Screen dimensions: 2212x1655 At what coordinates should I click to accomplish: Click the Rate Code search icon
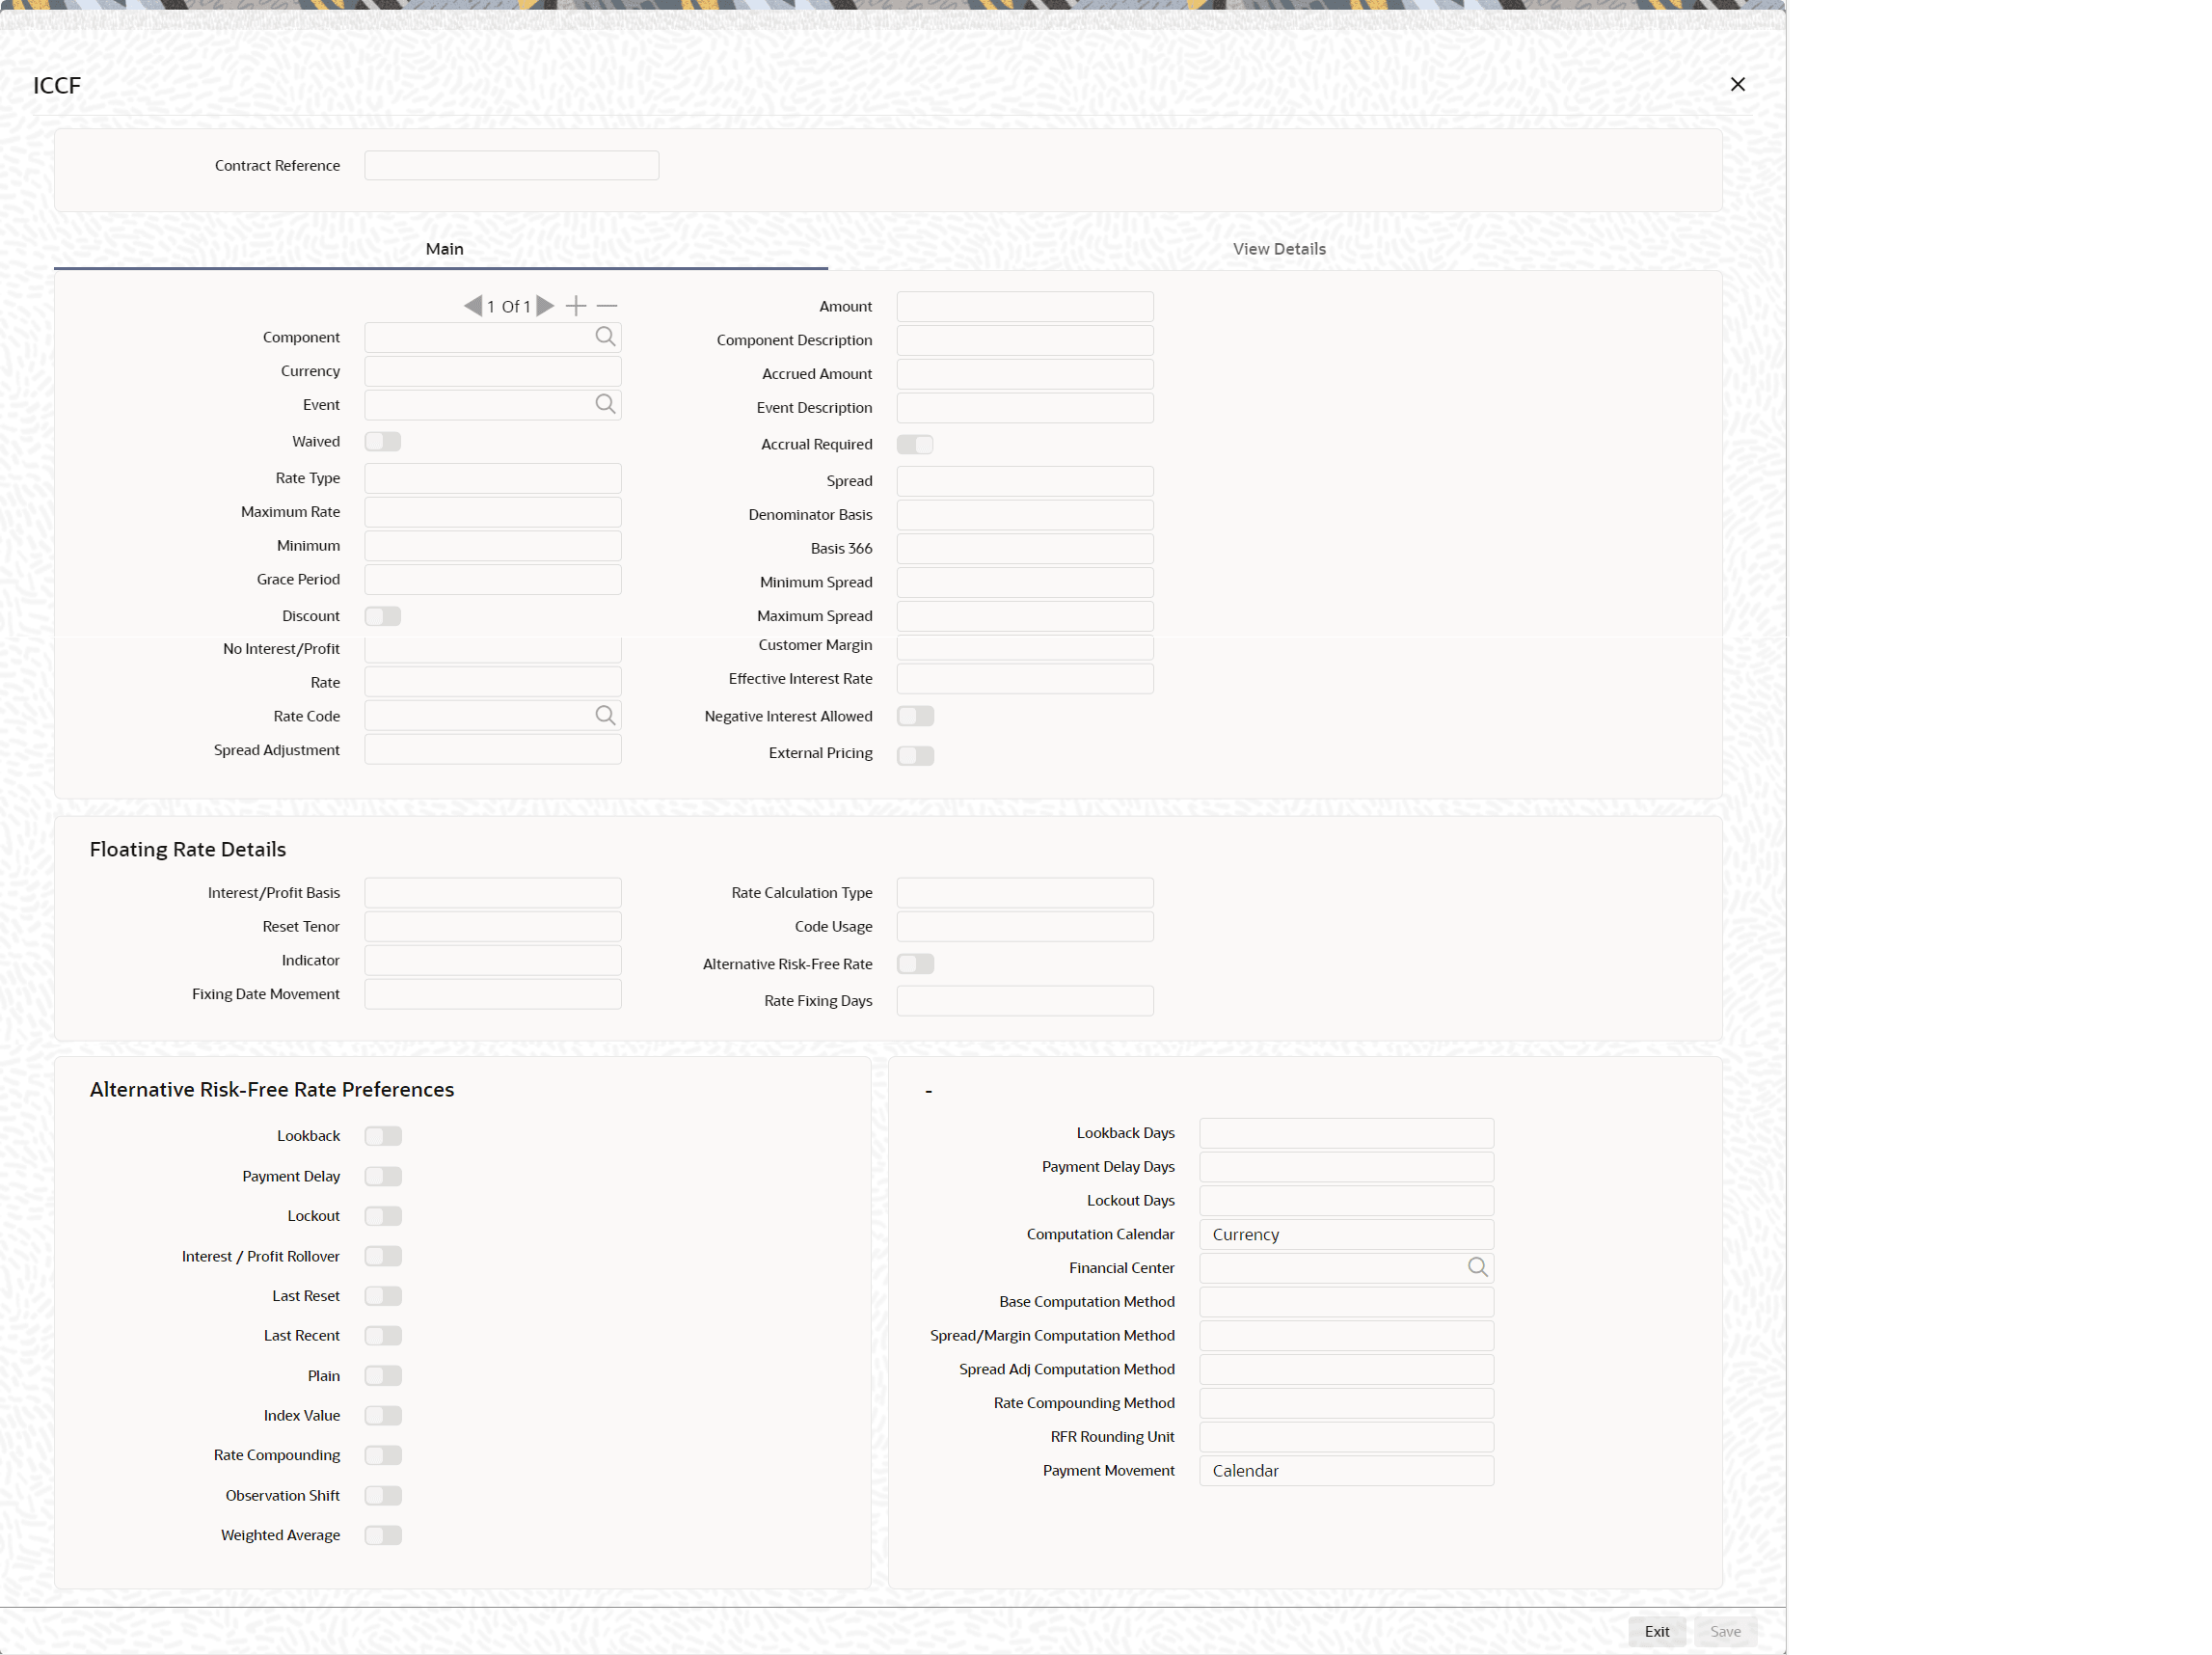click(605, 716)
